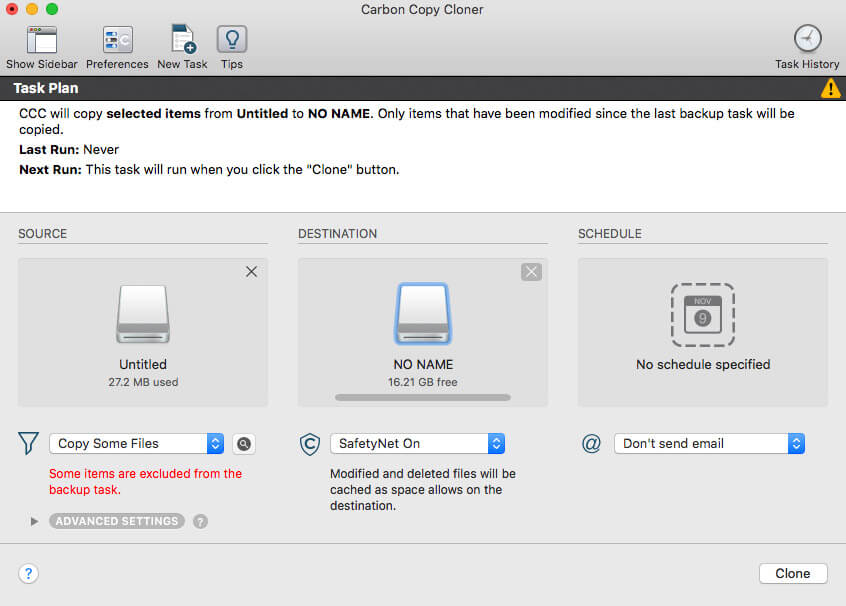Image resolution: width=846 pixels, height=606 pixels.
Task: Open the Don't send email dropdown
Action: click(x=709, y=444)
